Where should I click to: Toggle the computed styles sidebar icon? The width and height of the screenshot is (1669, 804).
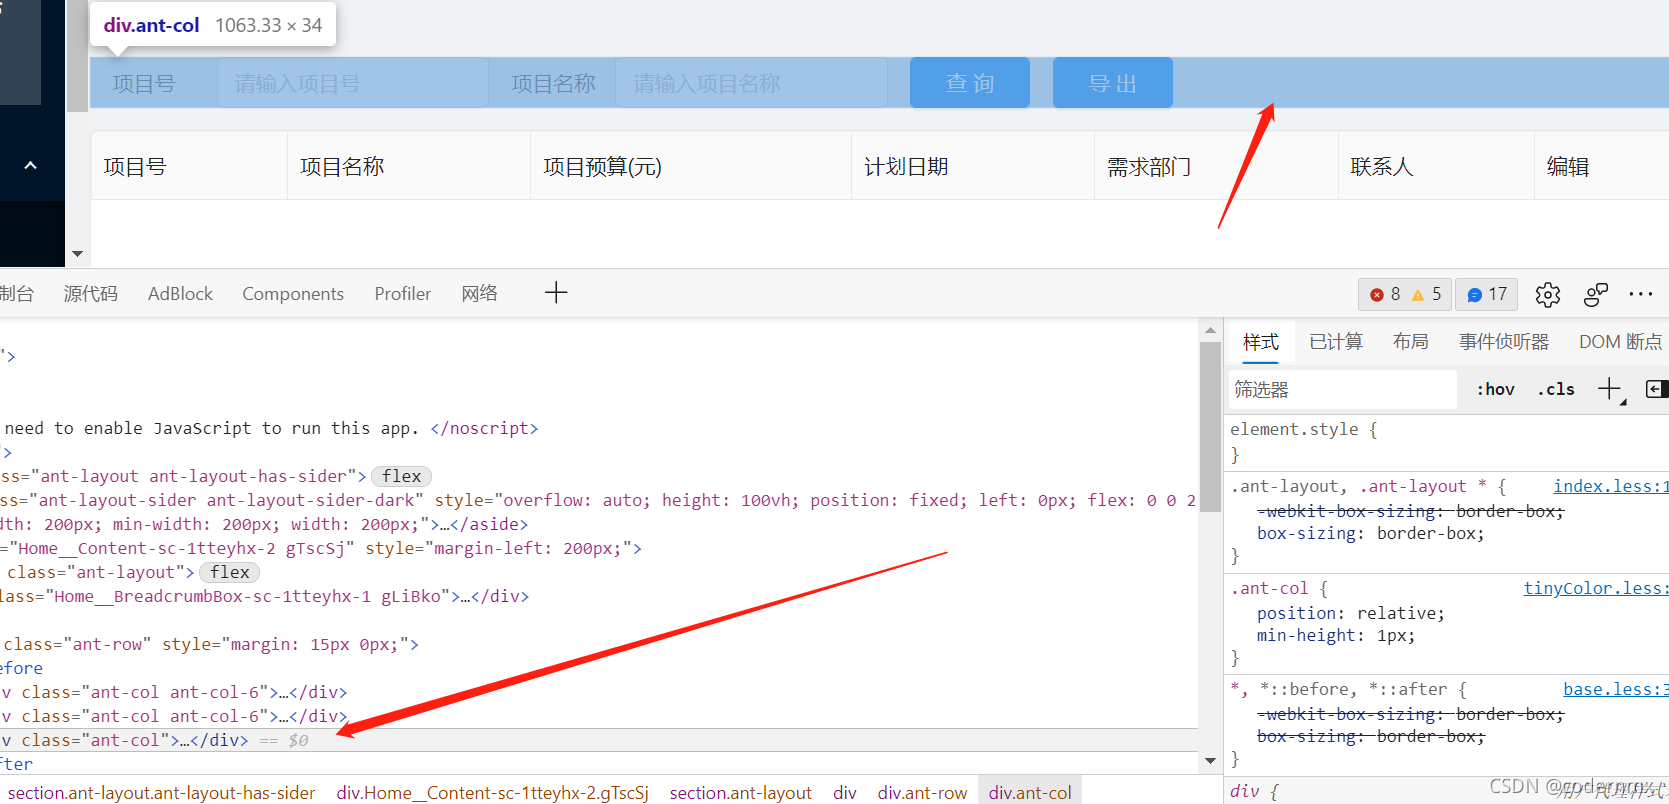1656,389
